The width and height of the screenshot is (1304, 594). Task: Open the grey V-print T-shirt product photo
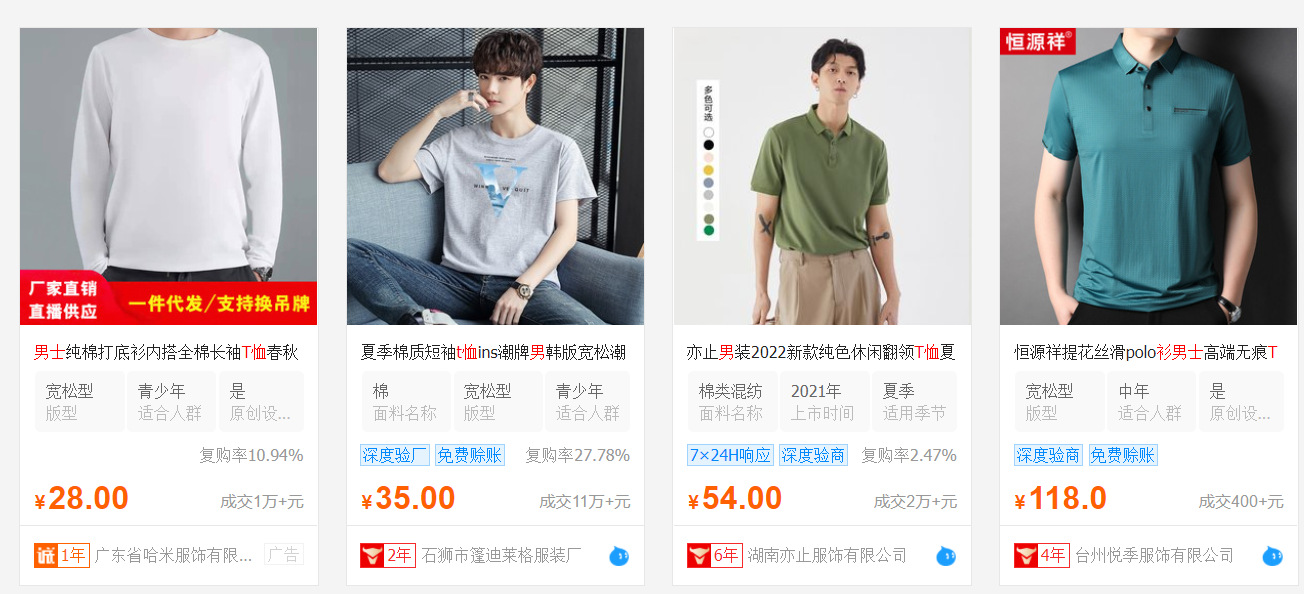495,176
